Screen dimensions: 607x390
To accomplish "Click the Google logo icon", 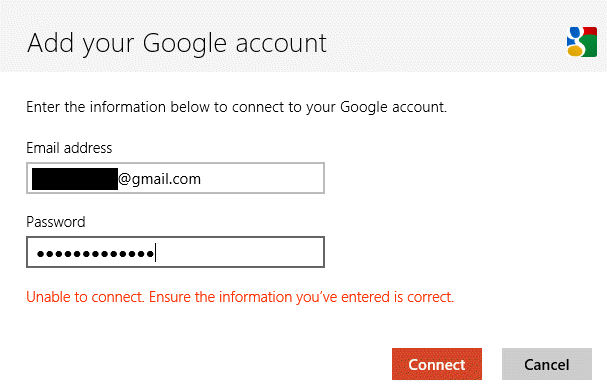I will coord(582,41).
